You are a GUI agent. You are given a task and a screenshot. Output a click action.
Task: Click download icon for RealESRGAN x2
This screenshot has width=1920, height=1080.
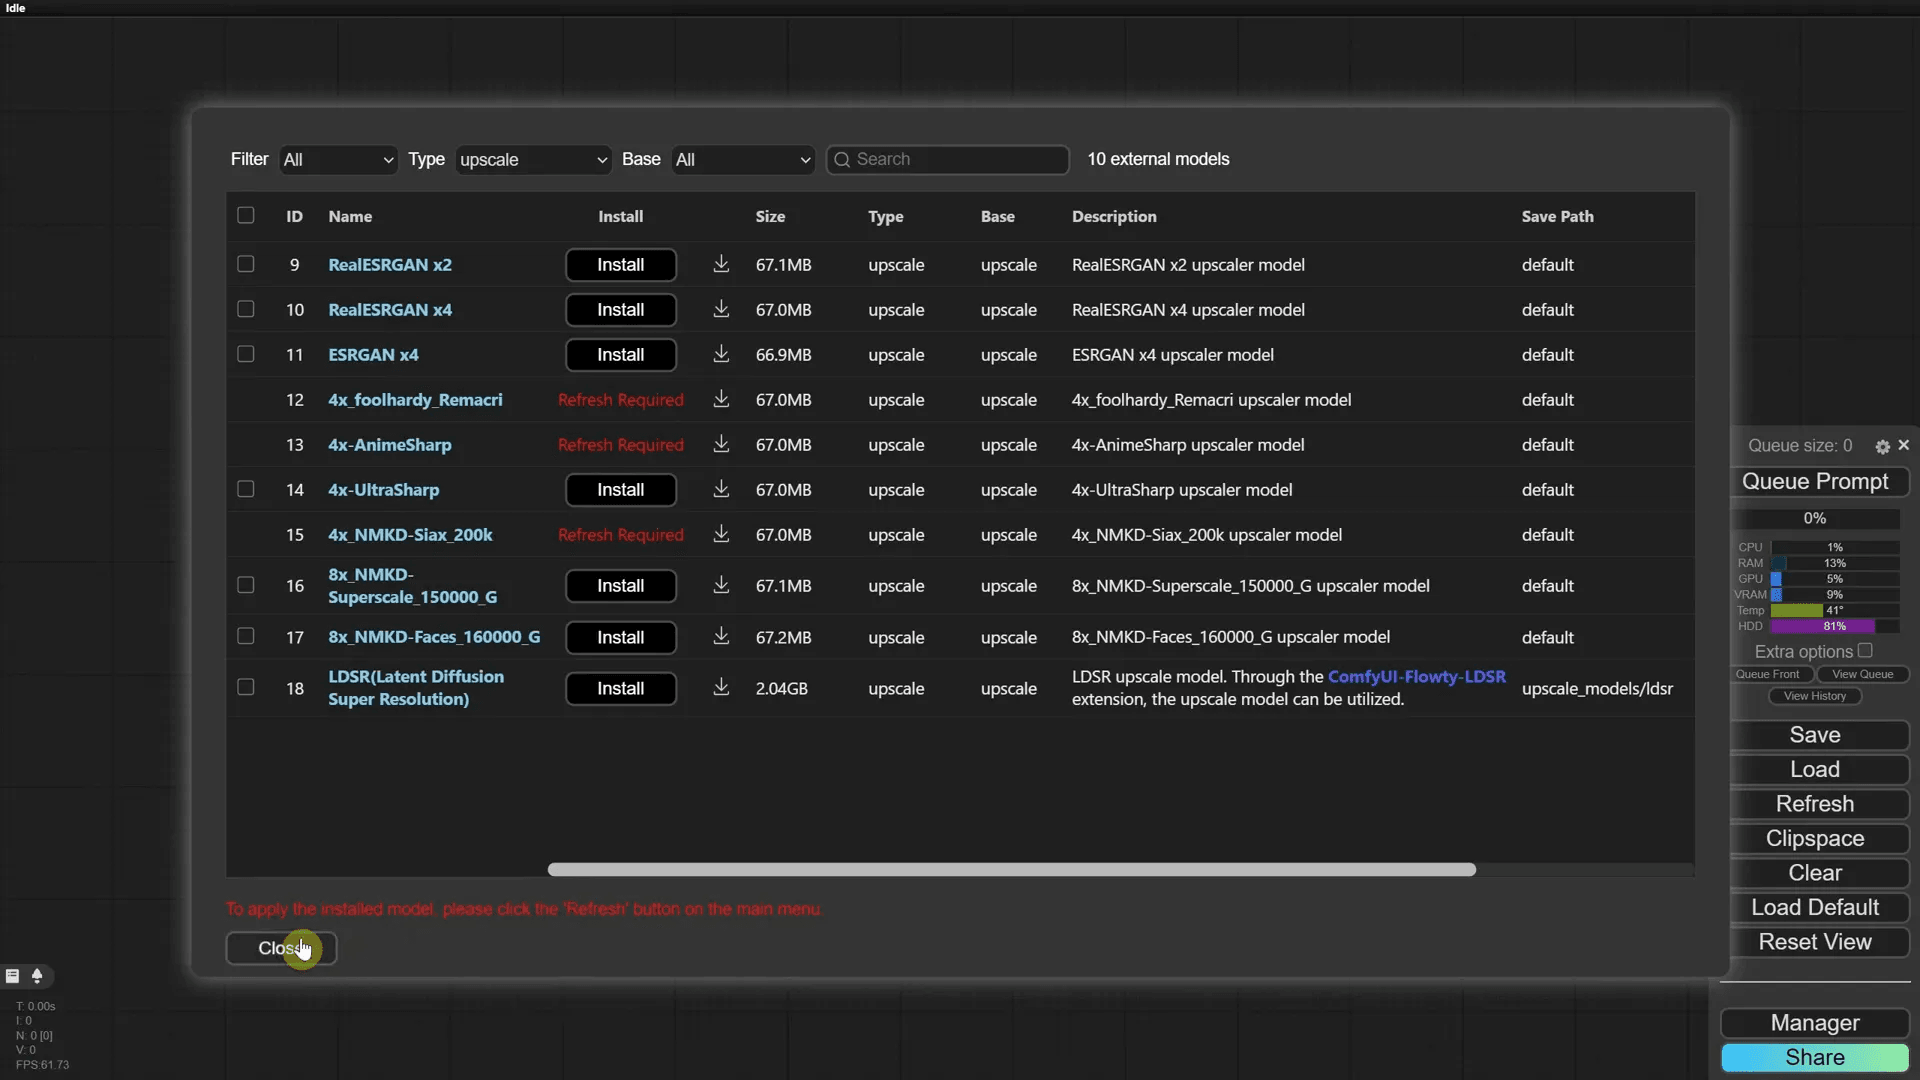click(x=720, y=264)
